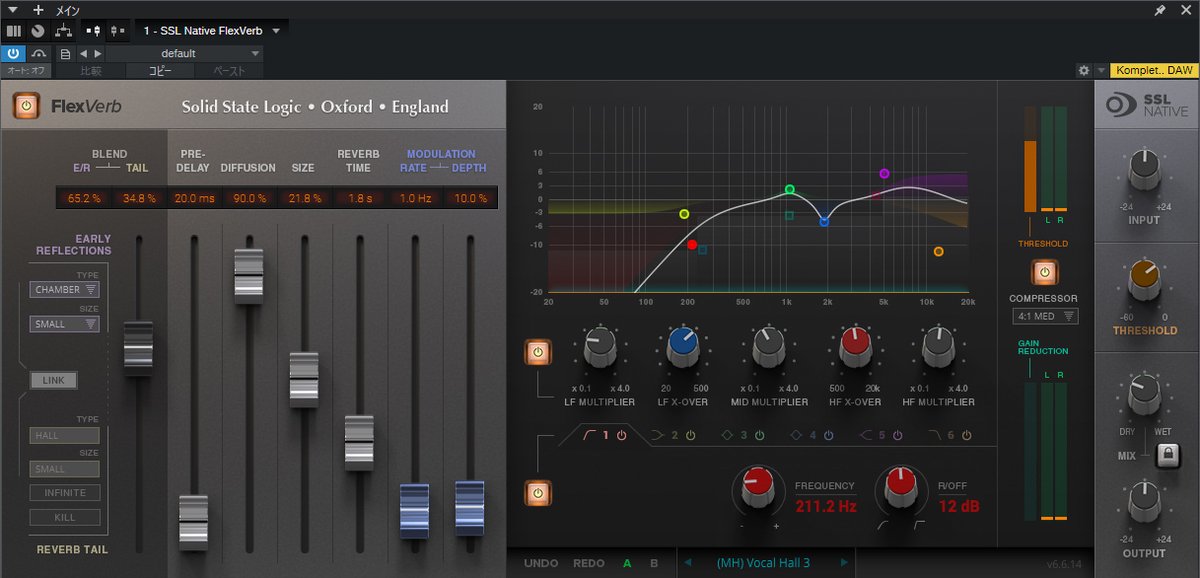Switch to the A preset slot

pos(628,563)
